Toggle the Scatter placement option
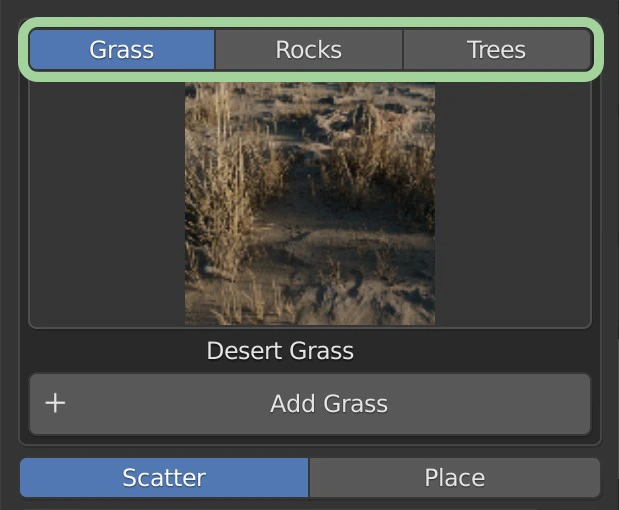 [164, 478]
